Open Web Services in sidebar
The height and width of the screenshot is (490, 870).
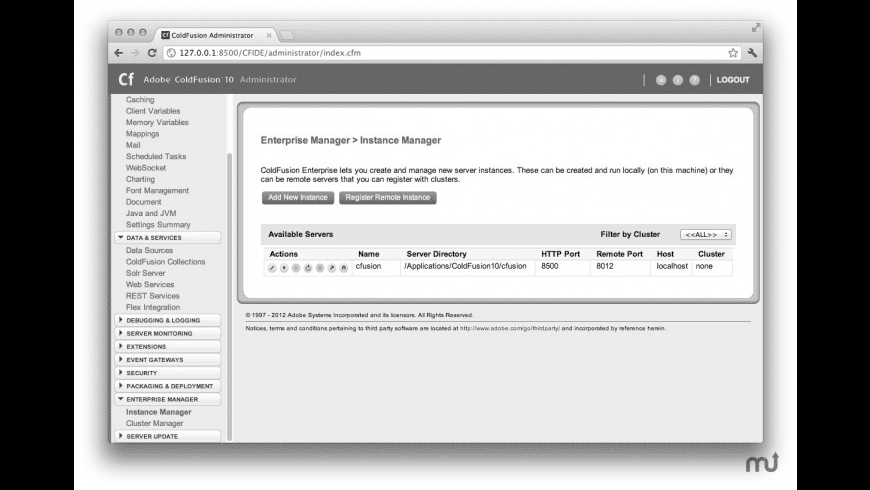pyautogui.click(x=150, y=285)
